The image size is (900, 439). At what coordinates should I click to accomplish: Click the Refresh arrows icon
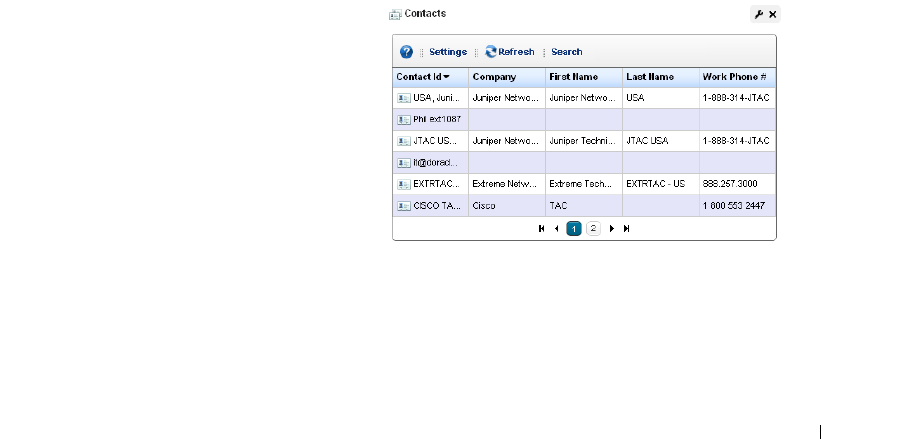(491, 52)
